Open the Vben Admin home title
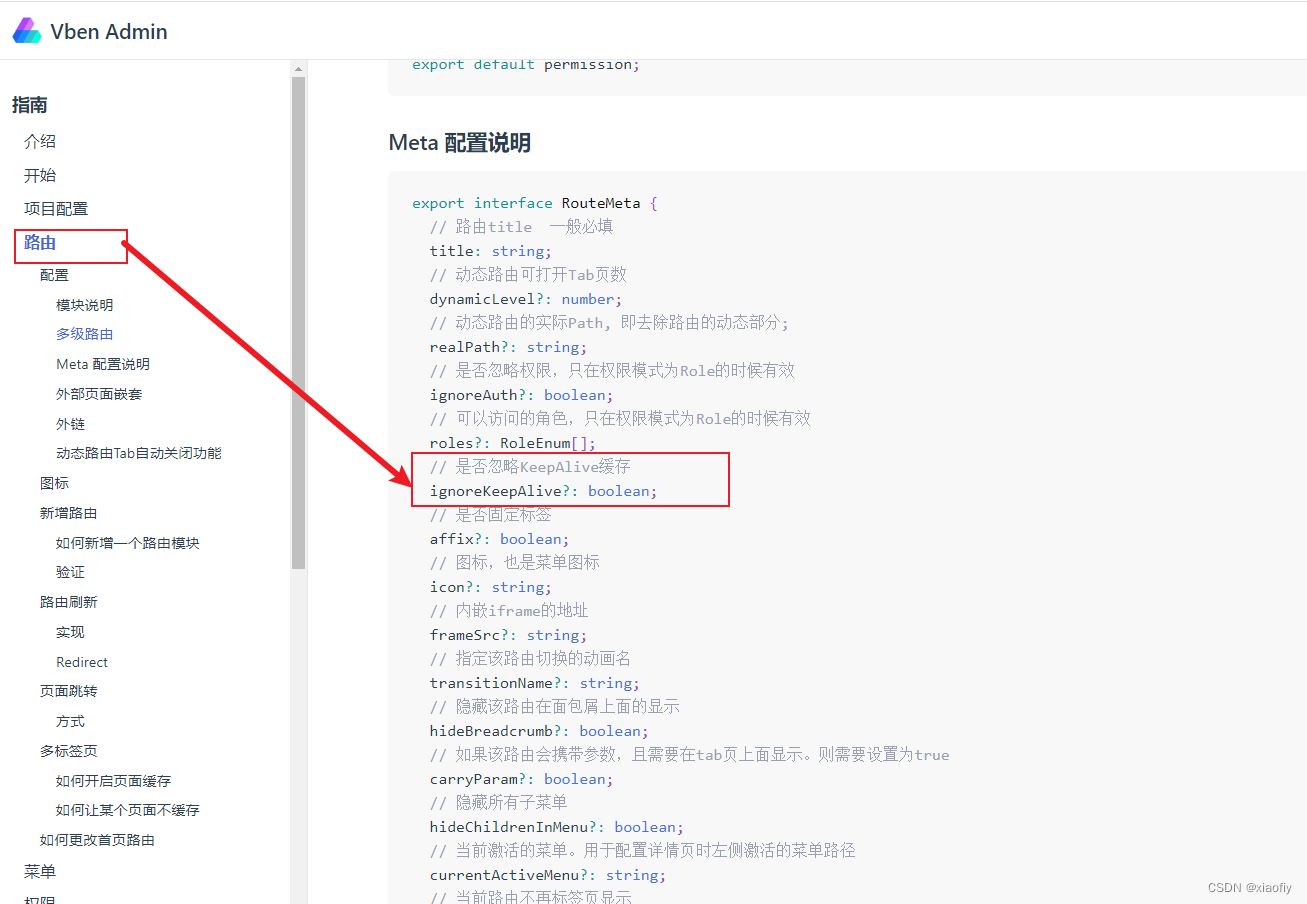Viewport: 1307px width, 904px height. [109, 32]
